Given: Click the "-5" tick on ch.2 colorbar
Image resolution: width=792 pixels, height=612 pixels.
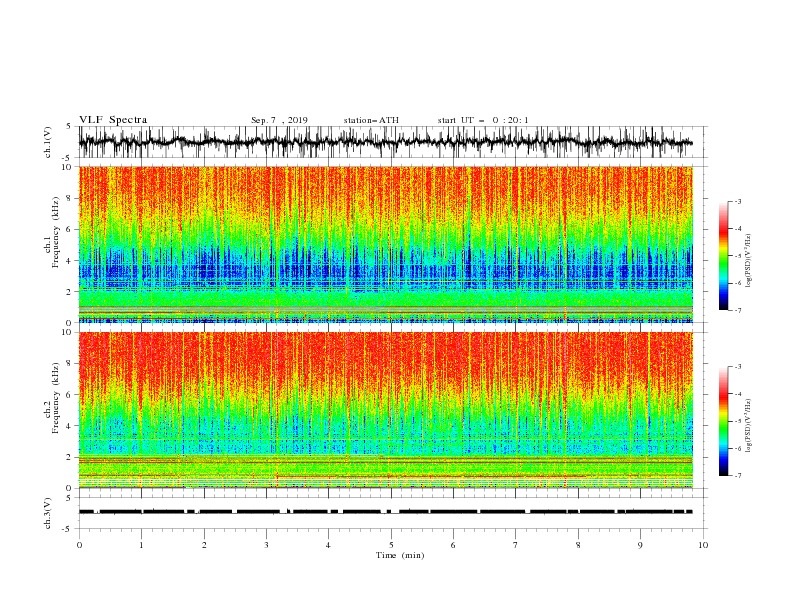Looking at the screenshot, I should point(737,421).
